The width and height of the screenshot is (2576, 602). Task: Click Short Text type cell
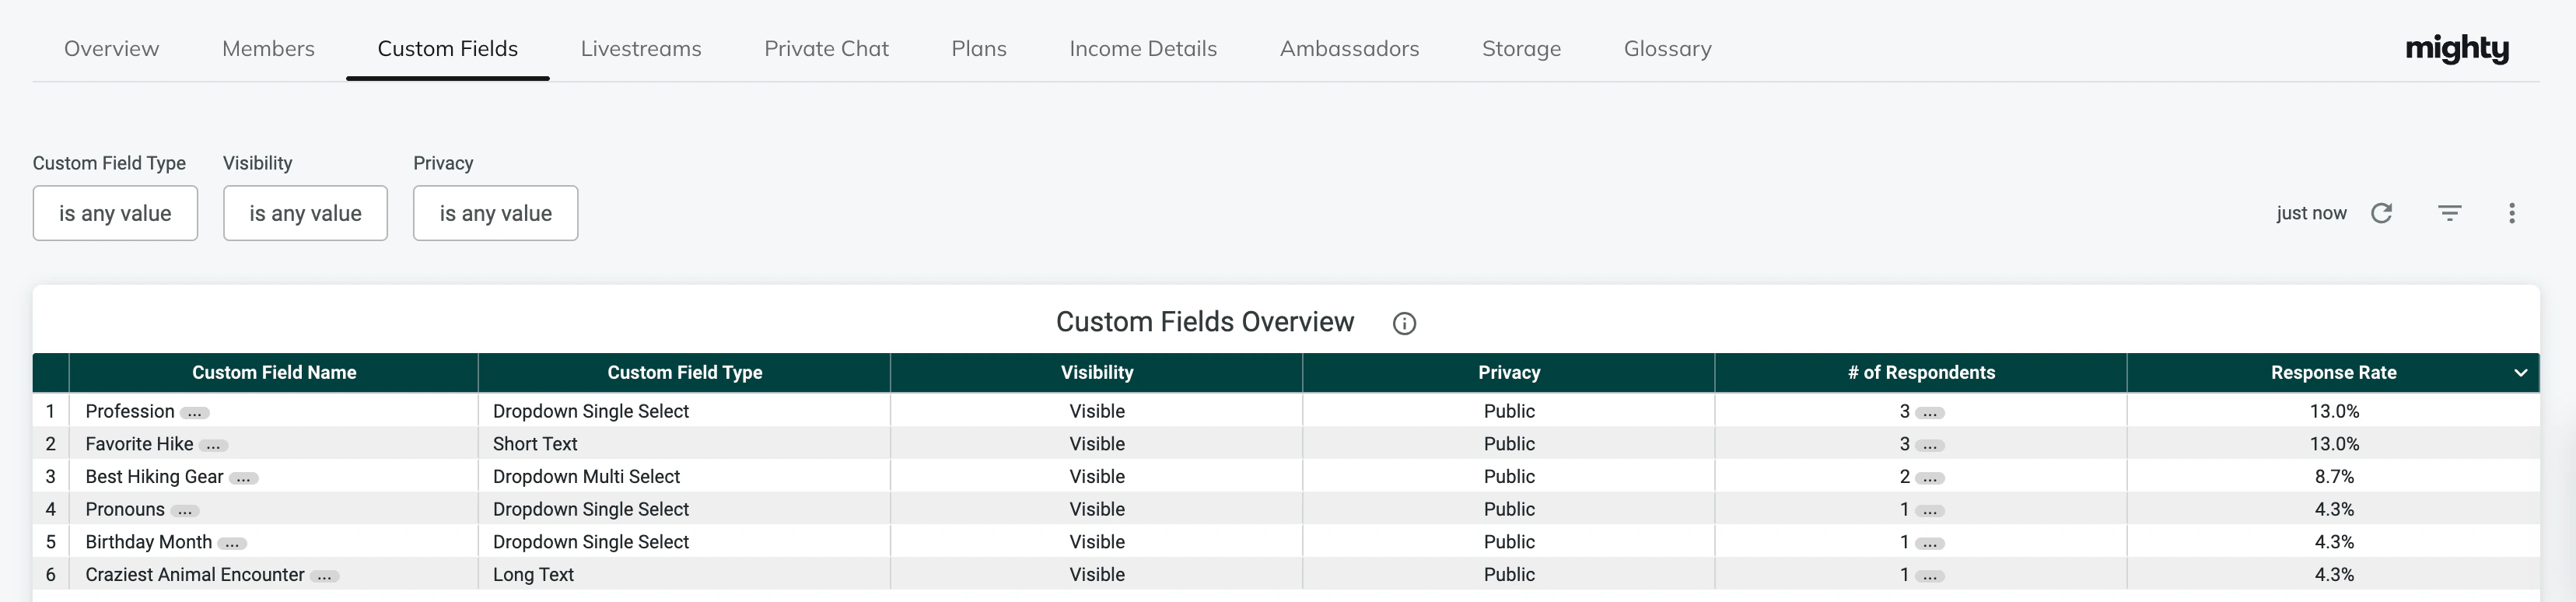pyautogui.click(x=535, y=444)
